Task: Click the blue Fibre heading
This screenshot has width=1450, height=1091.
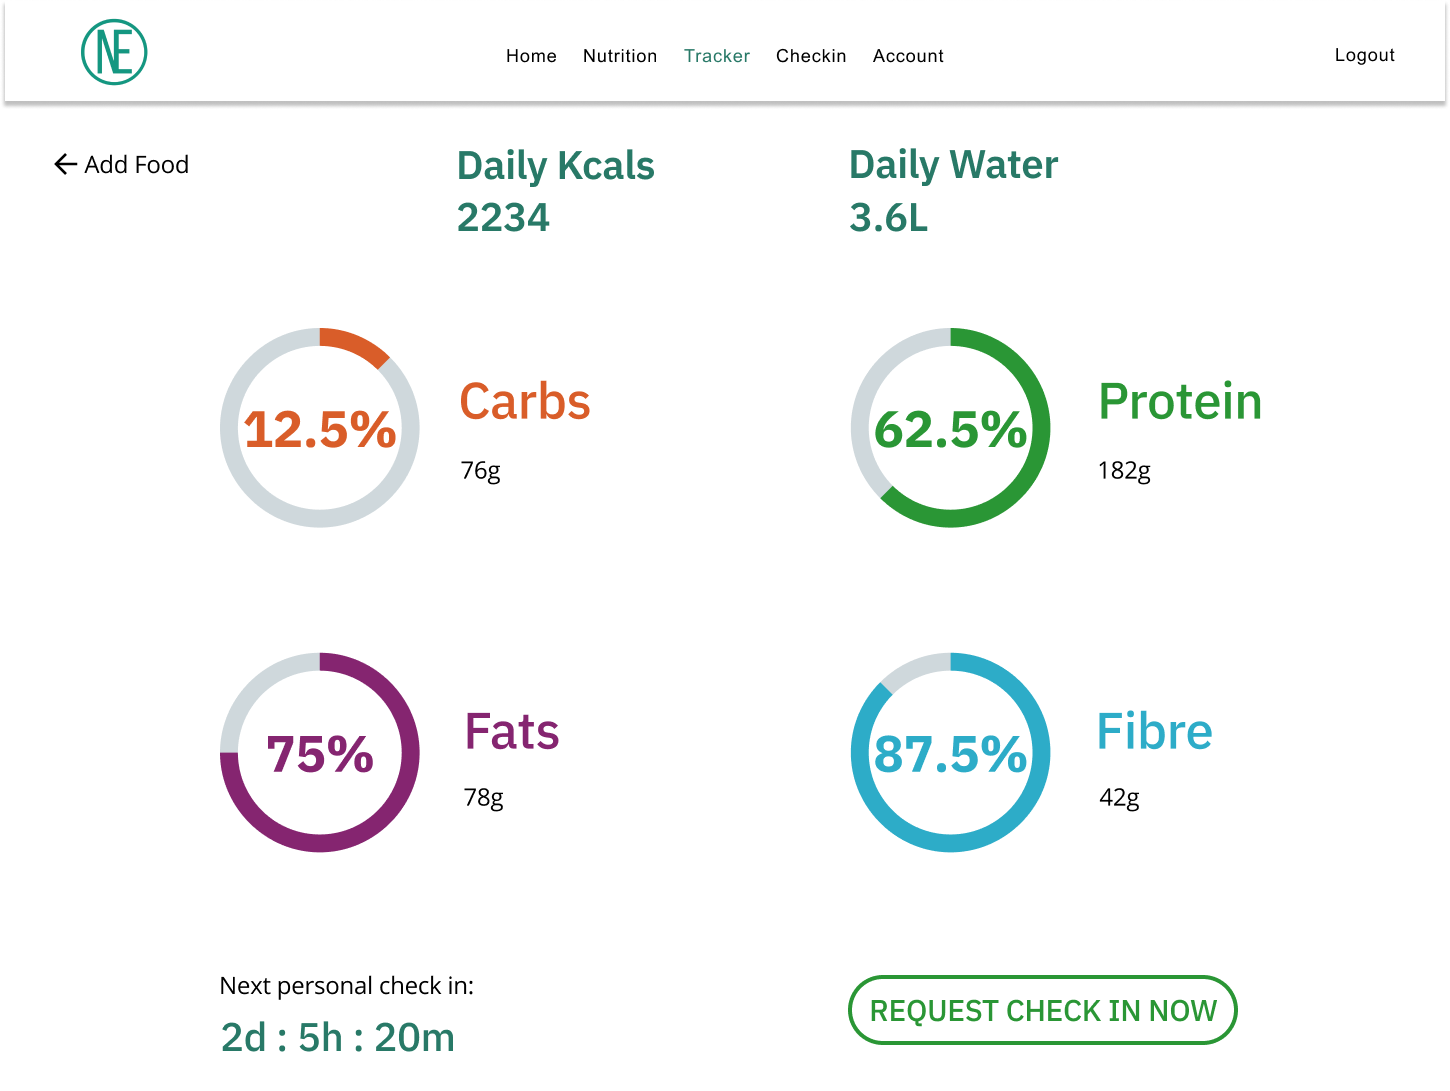Action: pos(1154,732)
